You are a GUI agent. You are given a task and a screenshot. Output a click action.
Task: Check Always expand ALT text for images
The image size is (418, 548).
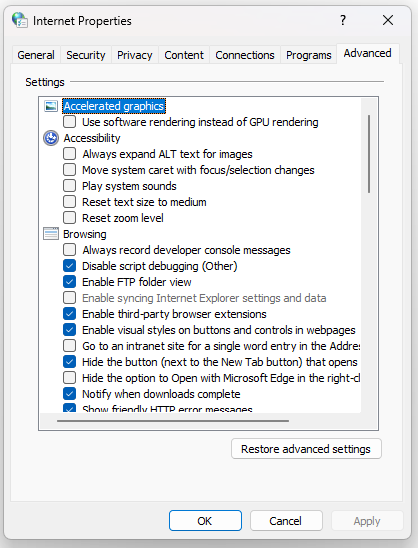[70, 154]
